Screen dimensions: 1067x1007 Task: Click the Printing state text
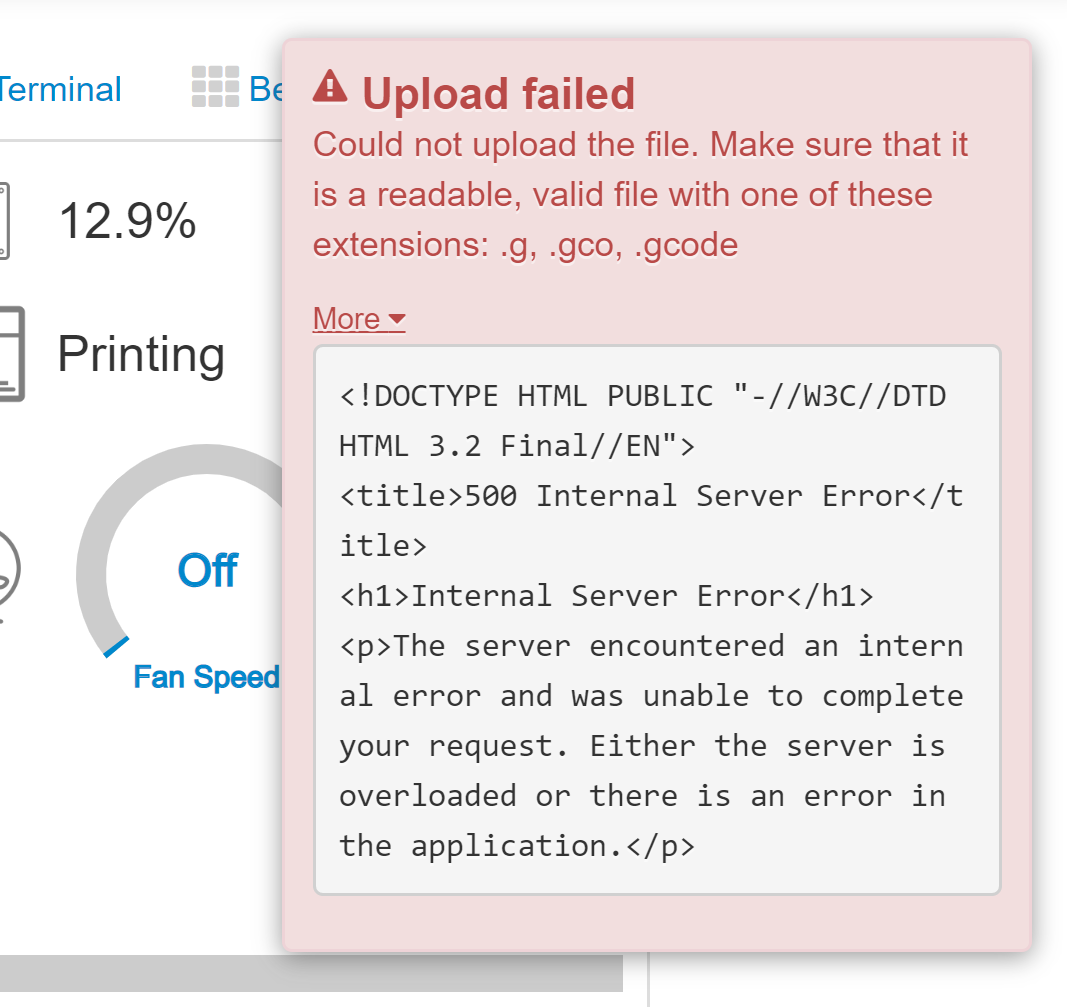(141, 353)
